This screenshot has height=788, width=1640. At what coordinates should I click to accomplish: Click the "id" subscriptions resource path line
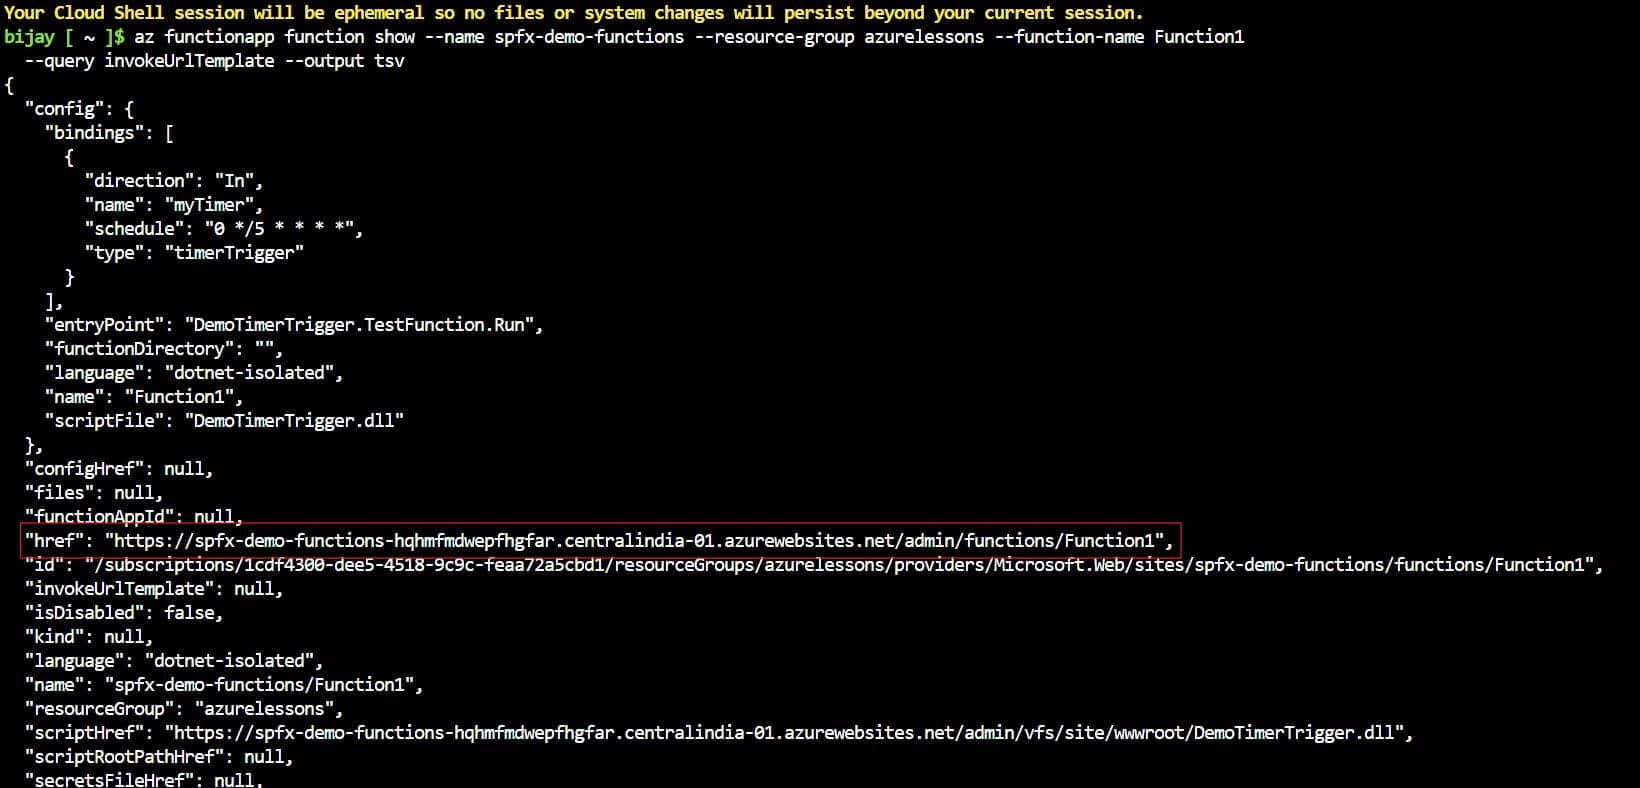(814, 565)
